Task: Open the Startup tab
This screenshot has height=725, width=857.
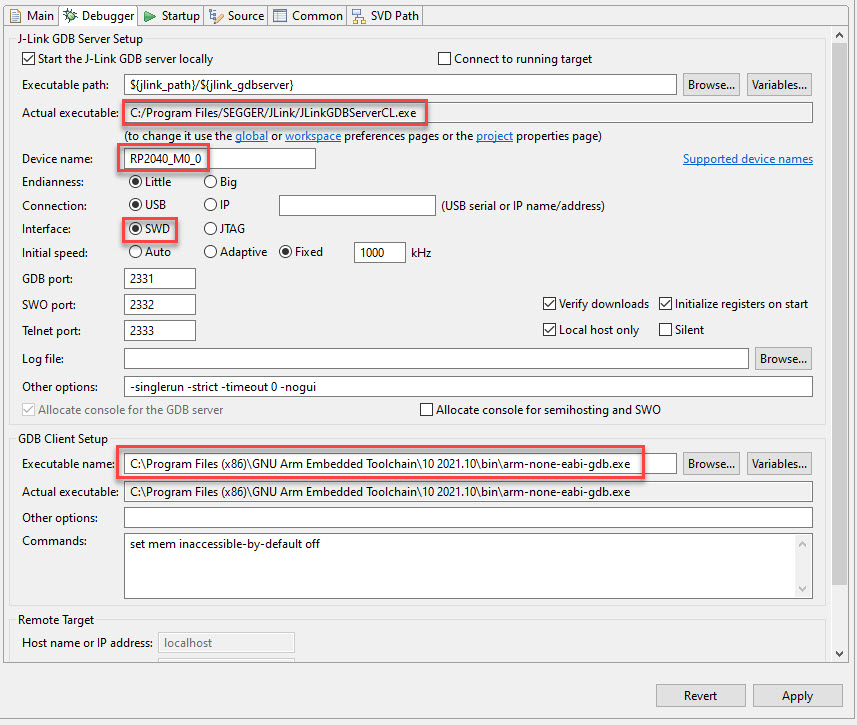Action: tap(172, 16)
